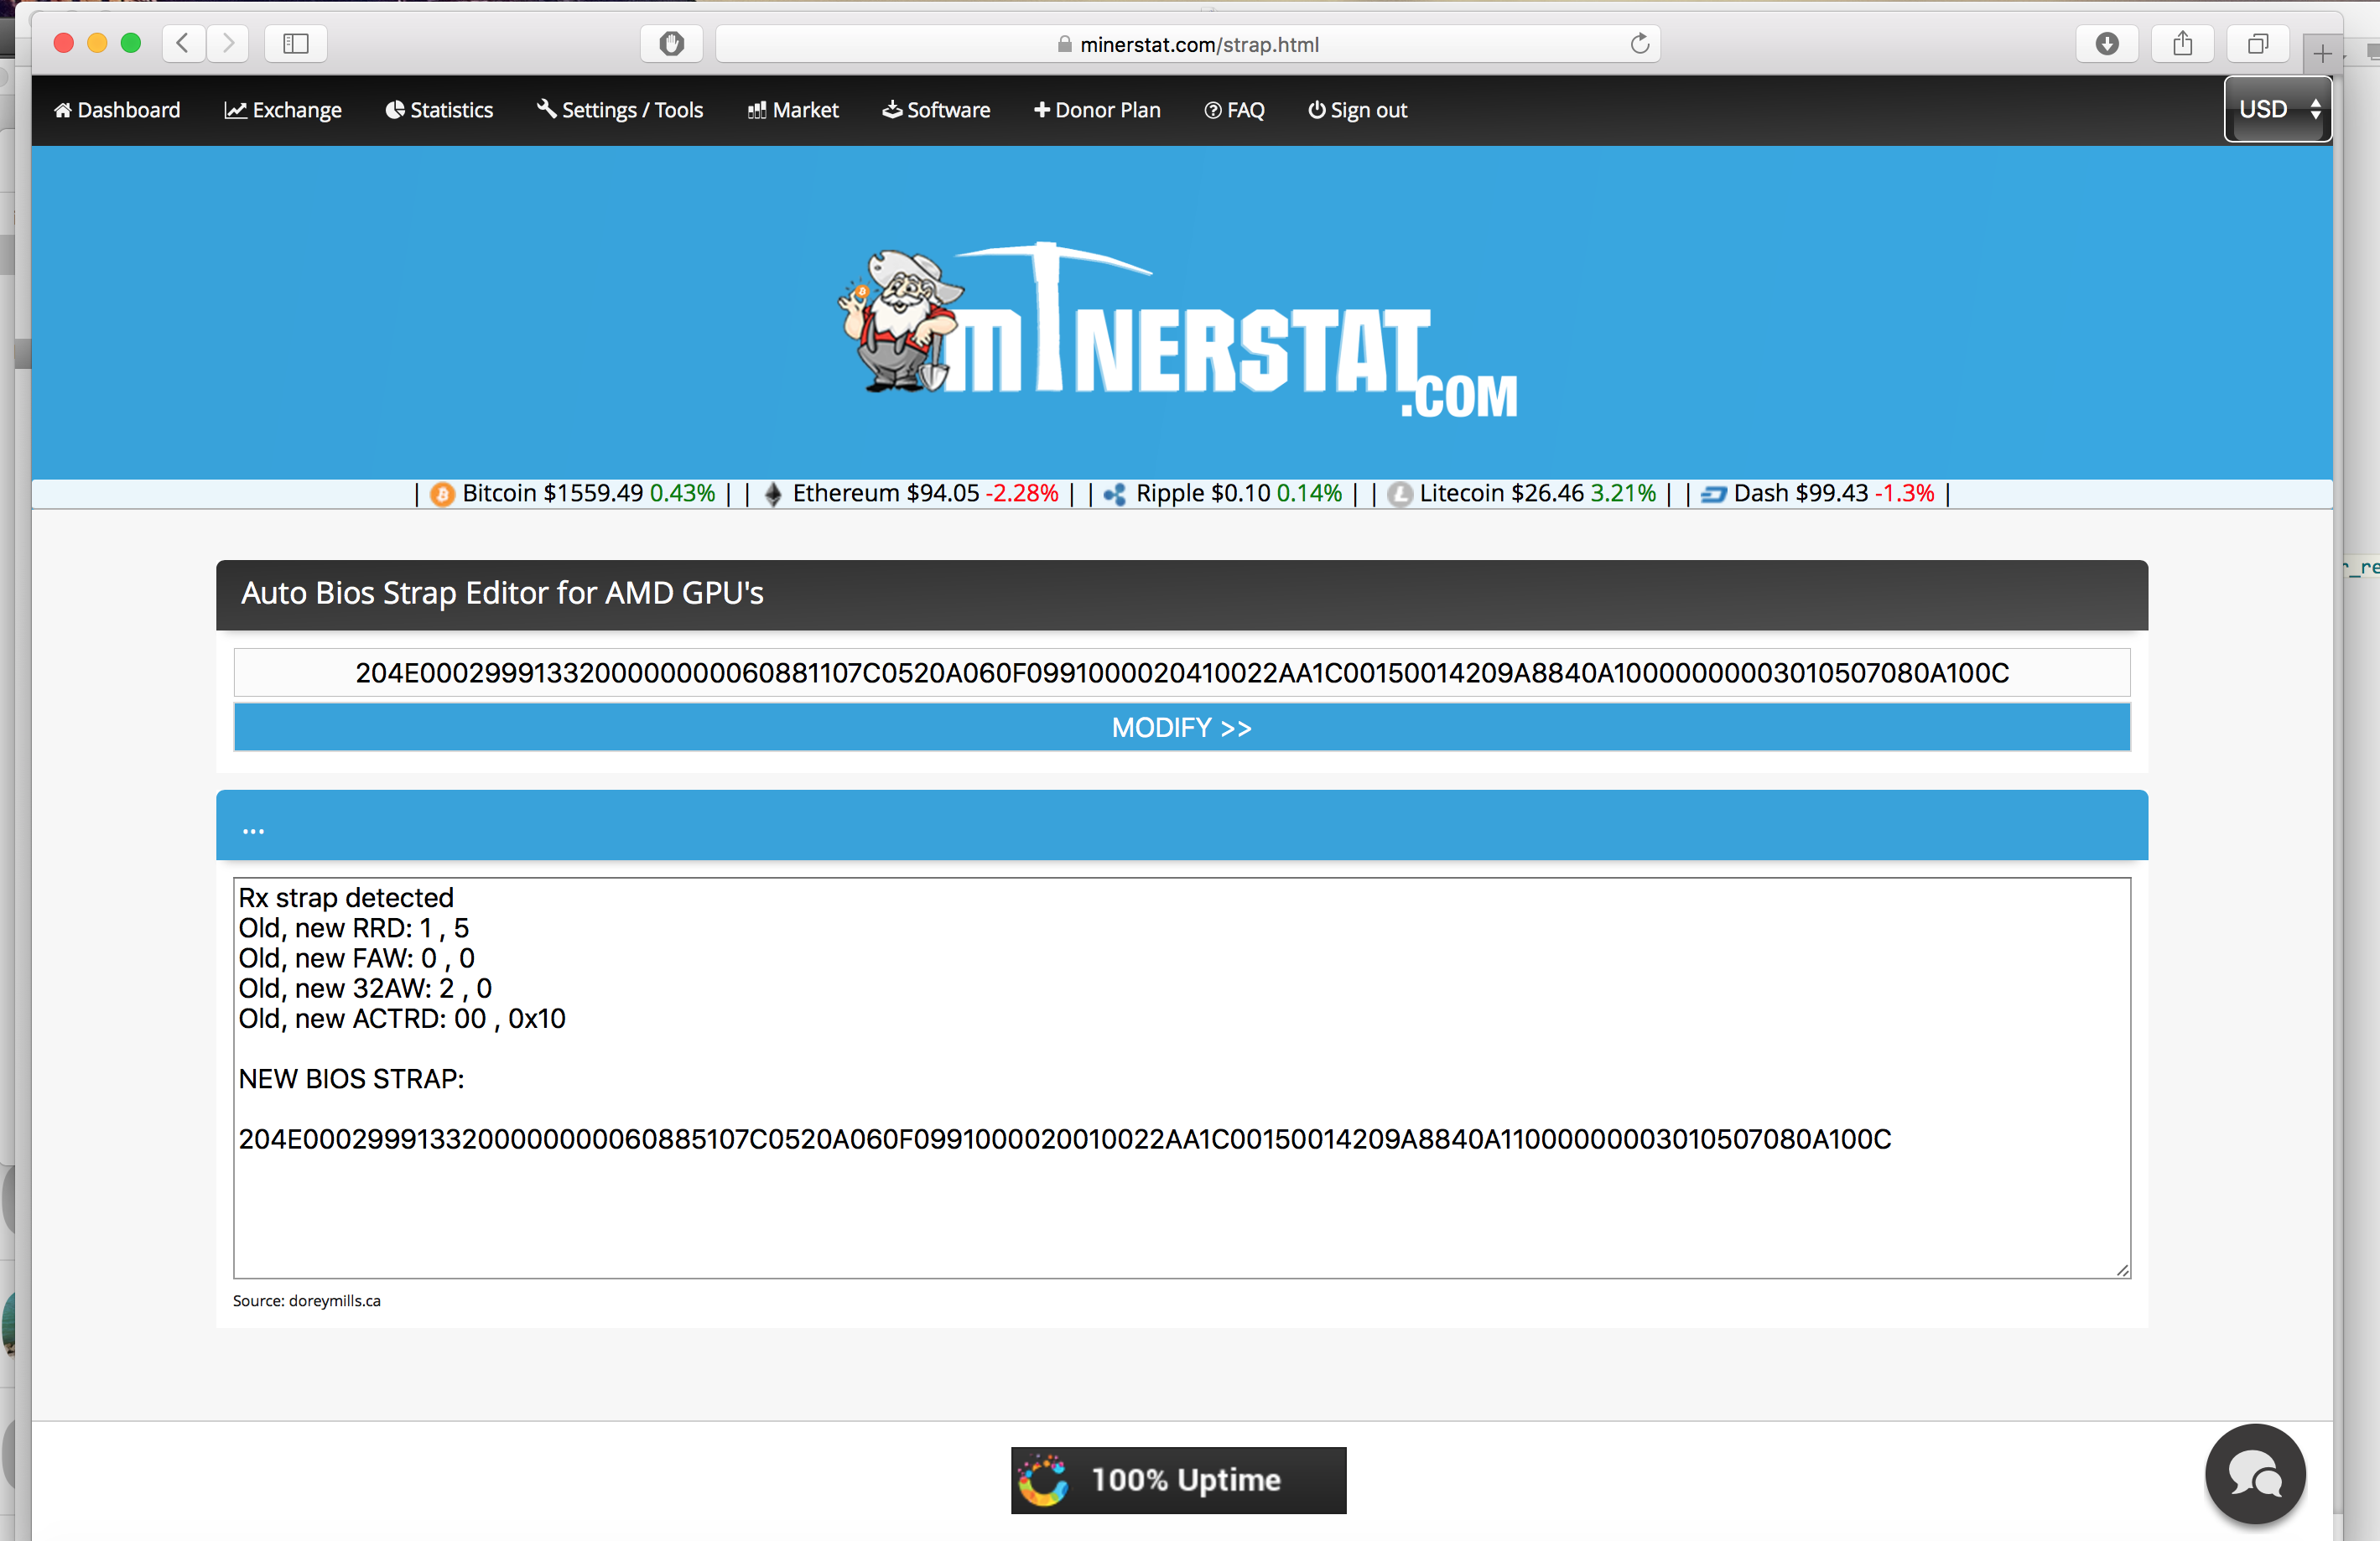
Task: Open the Statistics menu item
Action: coord(439,110)
